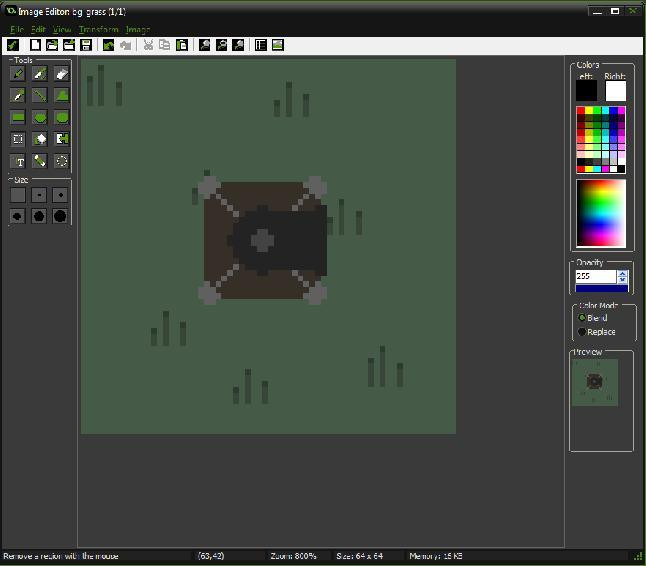This screenshot has width=646, height=566.
Task: Open the View menu
Action: [x=62, y=30]
